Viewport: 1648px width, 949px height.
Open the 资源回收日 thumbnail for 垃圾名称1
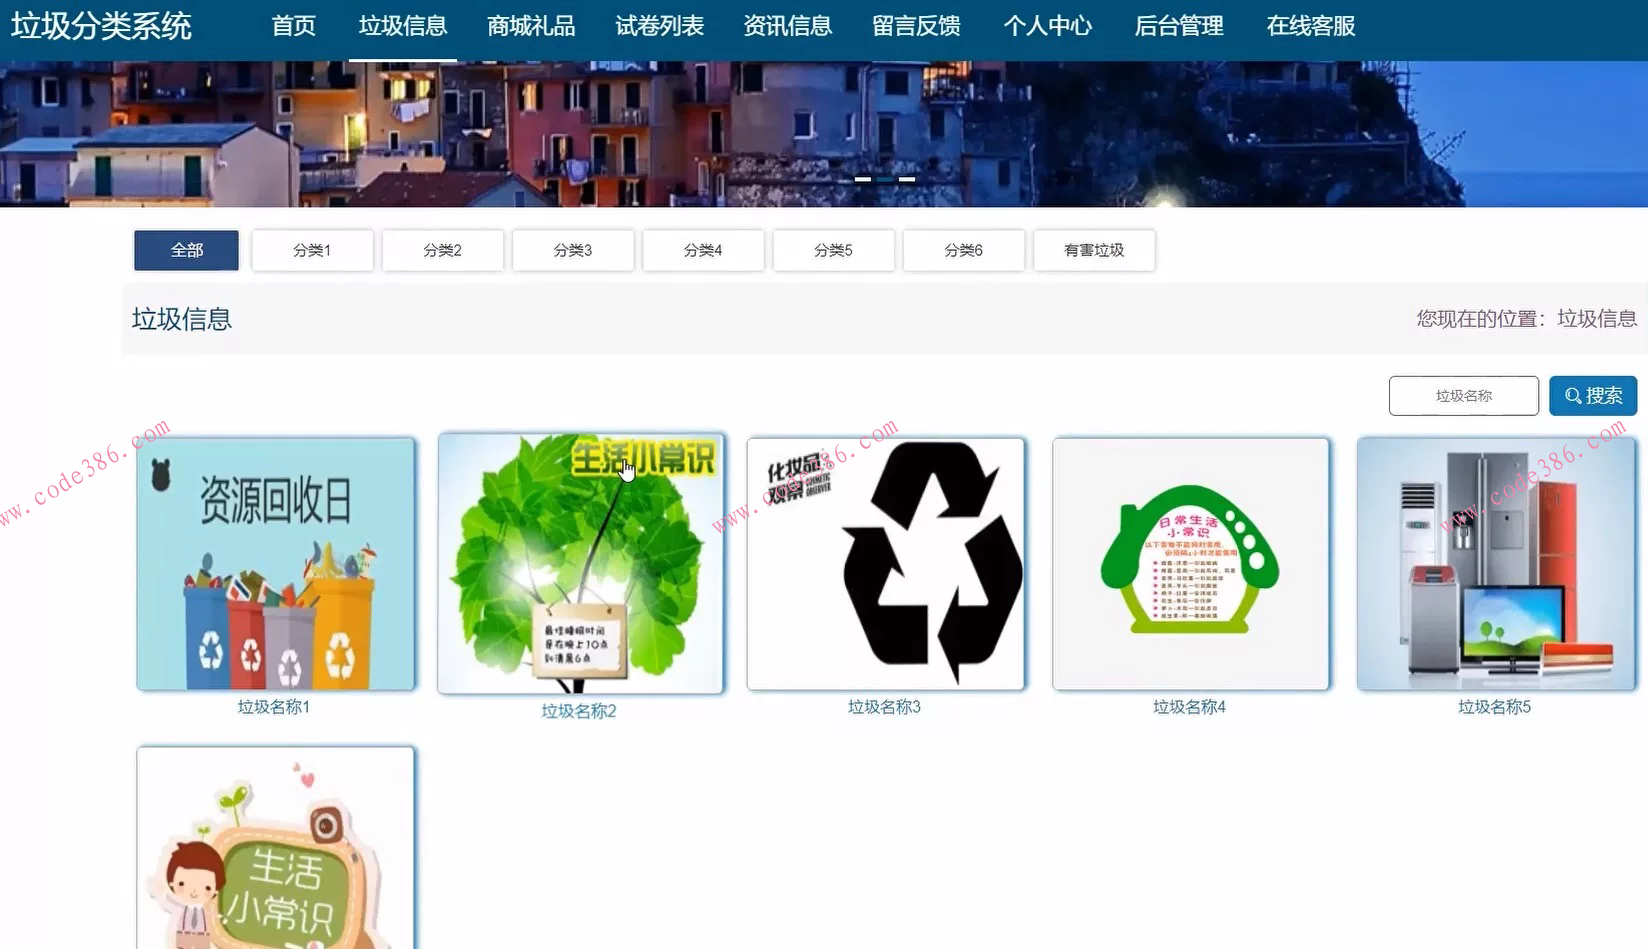coord(276,564)
